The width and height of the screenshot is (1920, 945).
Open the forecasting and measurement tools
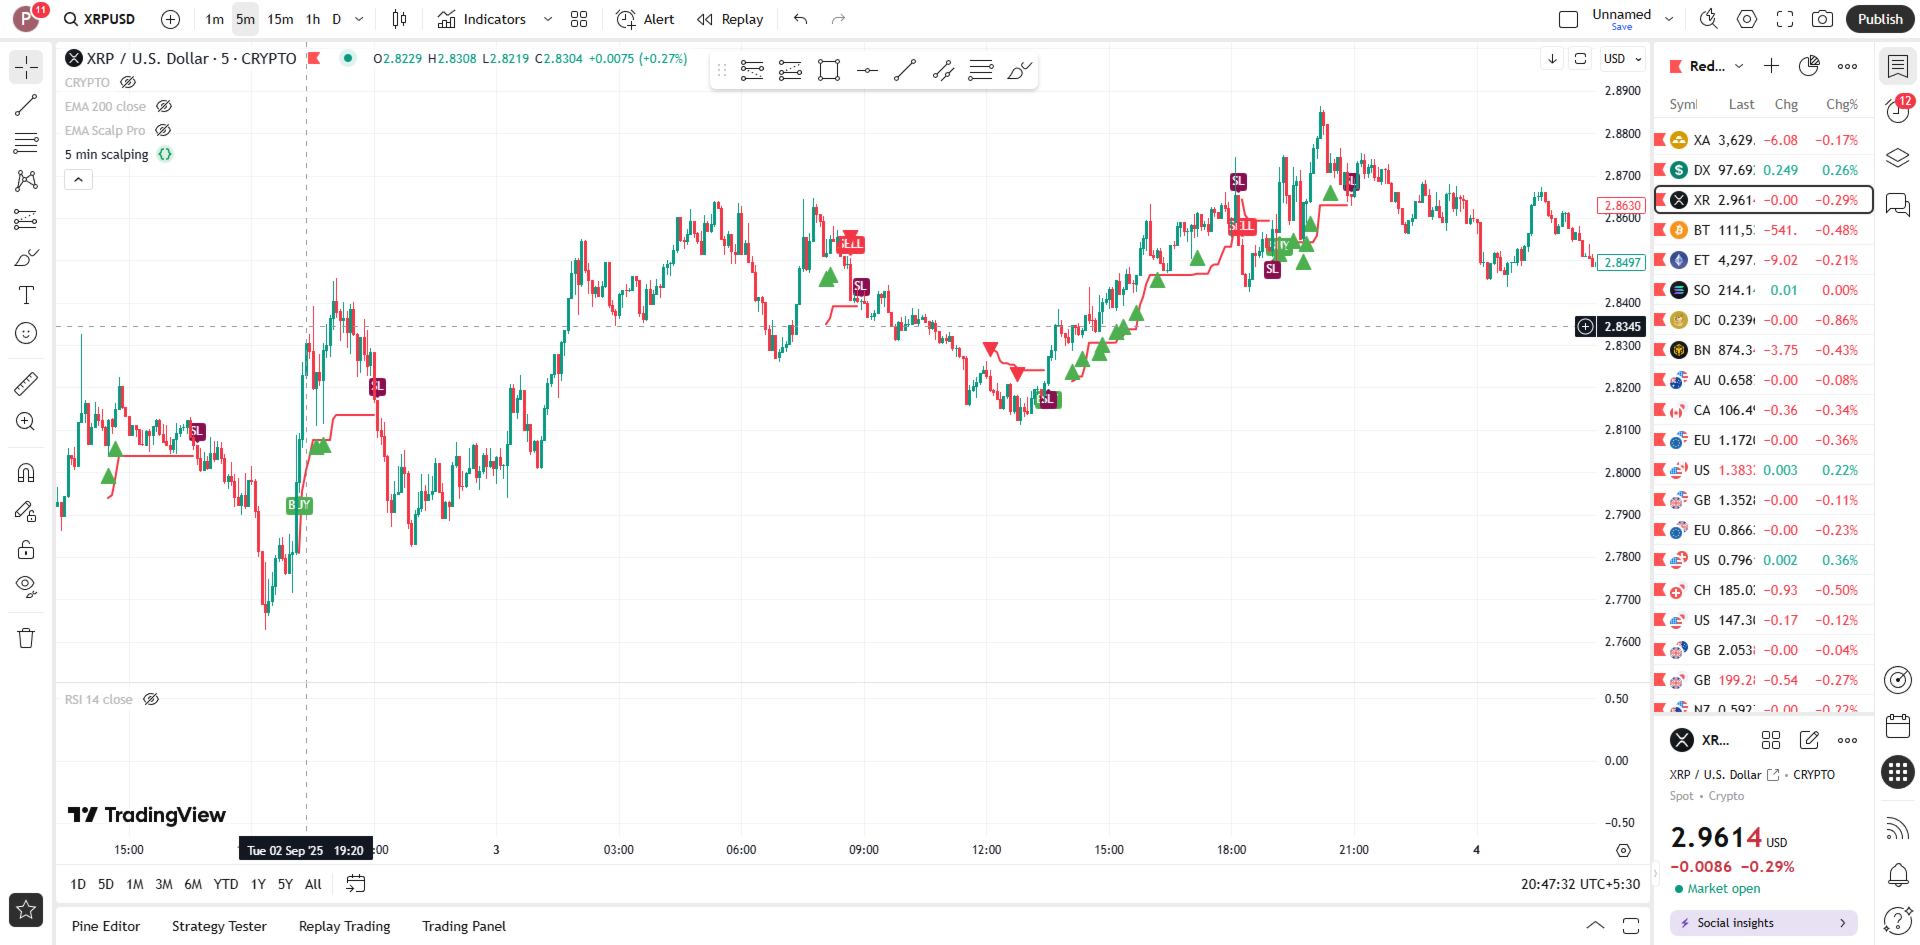pyautogui.click(x=26, y=219)
